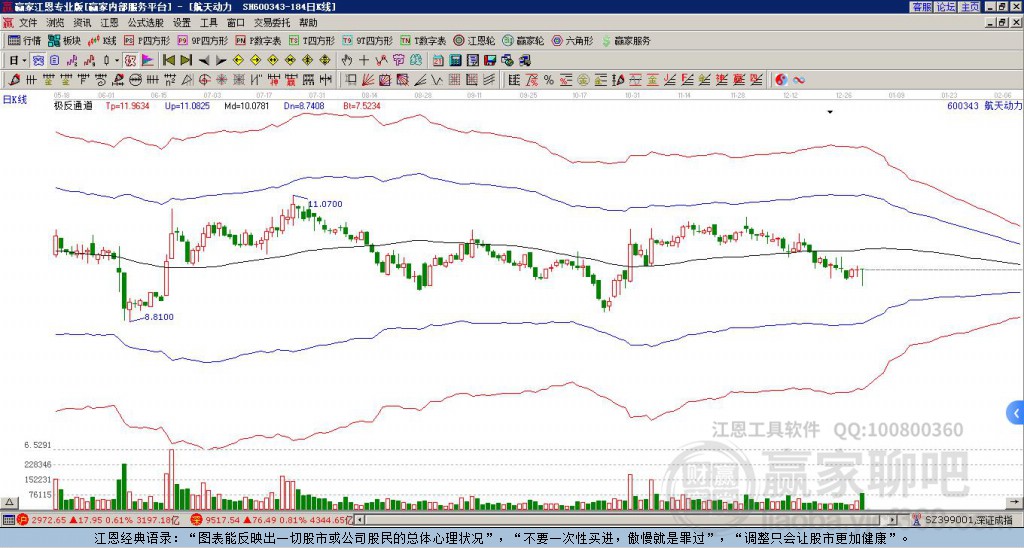This screenshot has width=1024, height=548.
Task: Click the Up=11.0825 indicator value
Action: pos(187,106)
